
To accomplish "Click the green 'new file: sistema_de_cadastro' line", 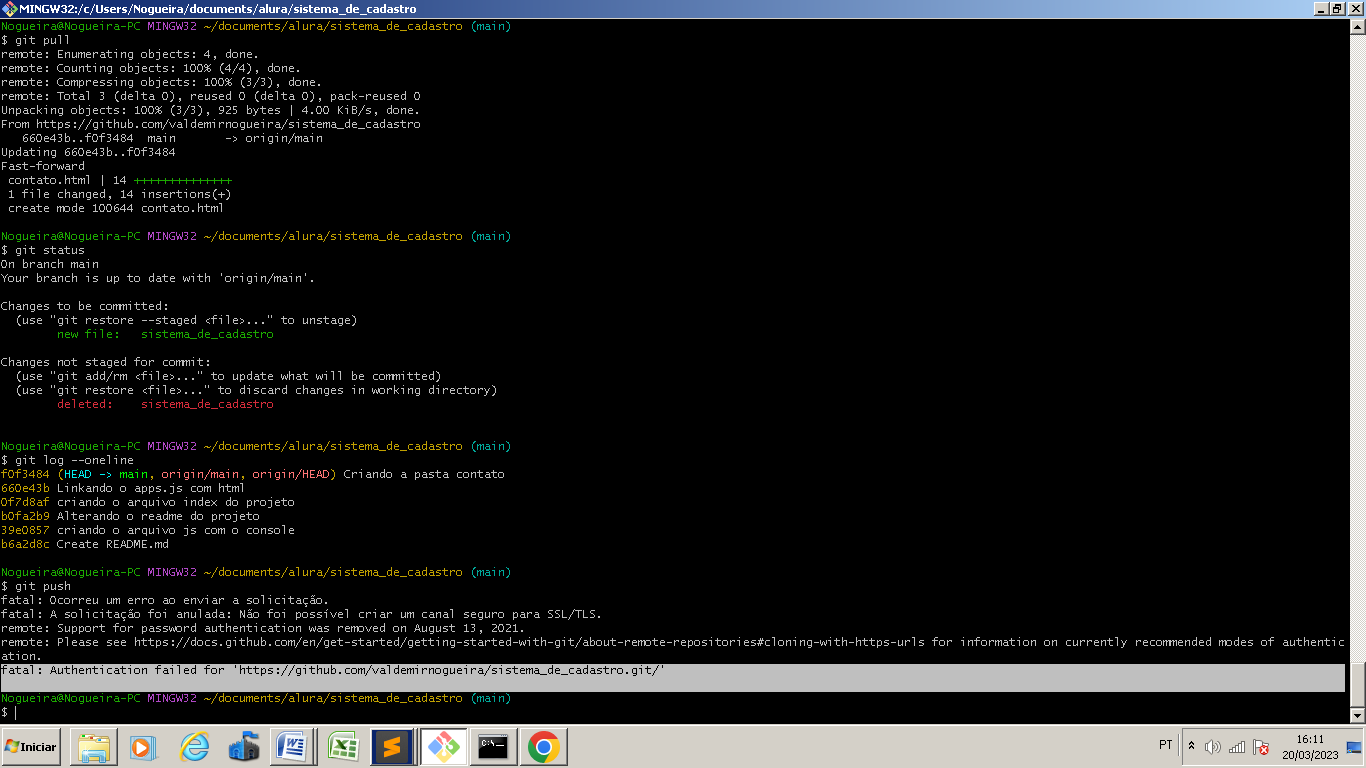I will (165, 334).
